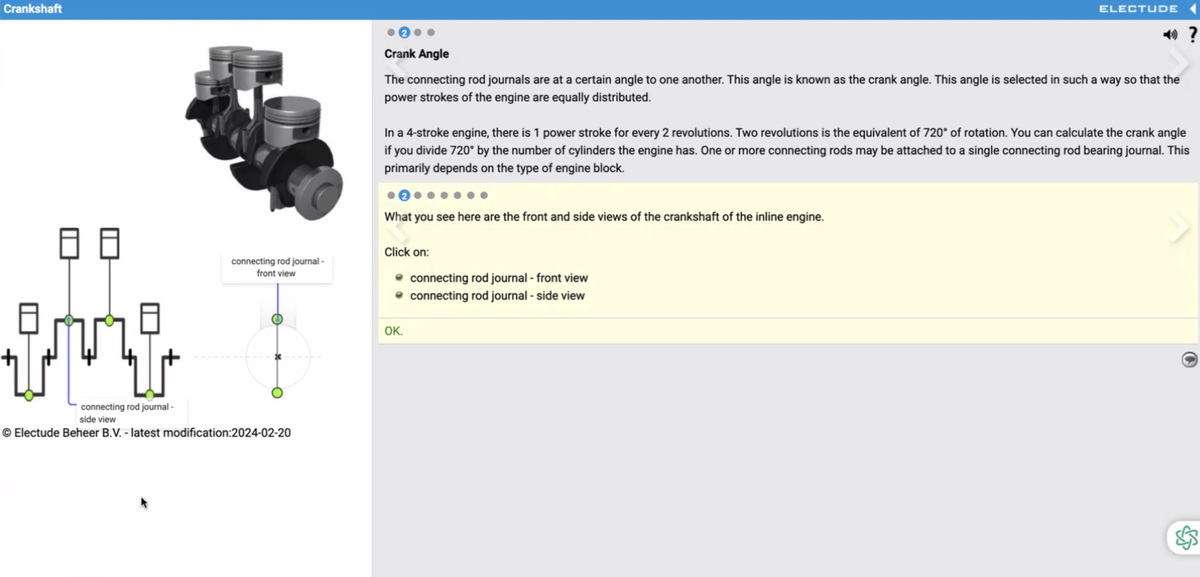Advance the yellow panel with its right chevron

[1180, 229]
